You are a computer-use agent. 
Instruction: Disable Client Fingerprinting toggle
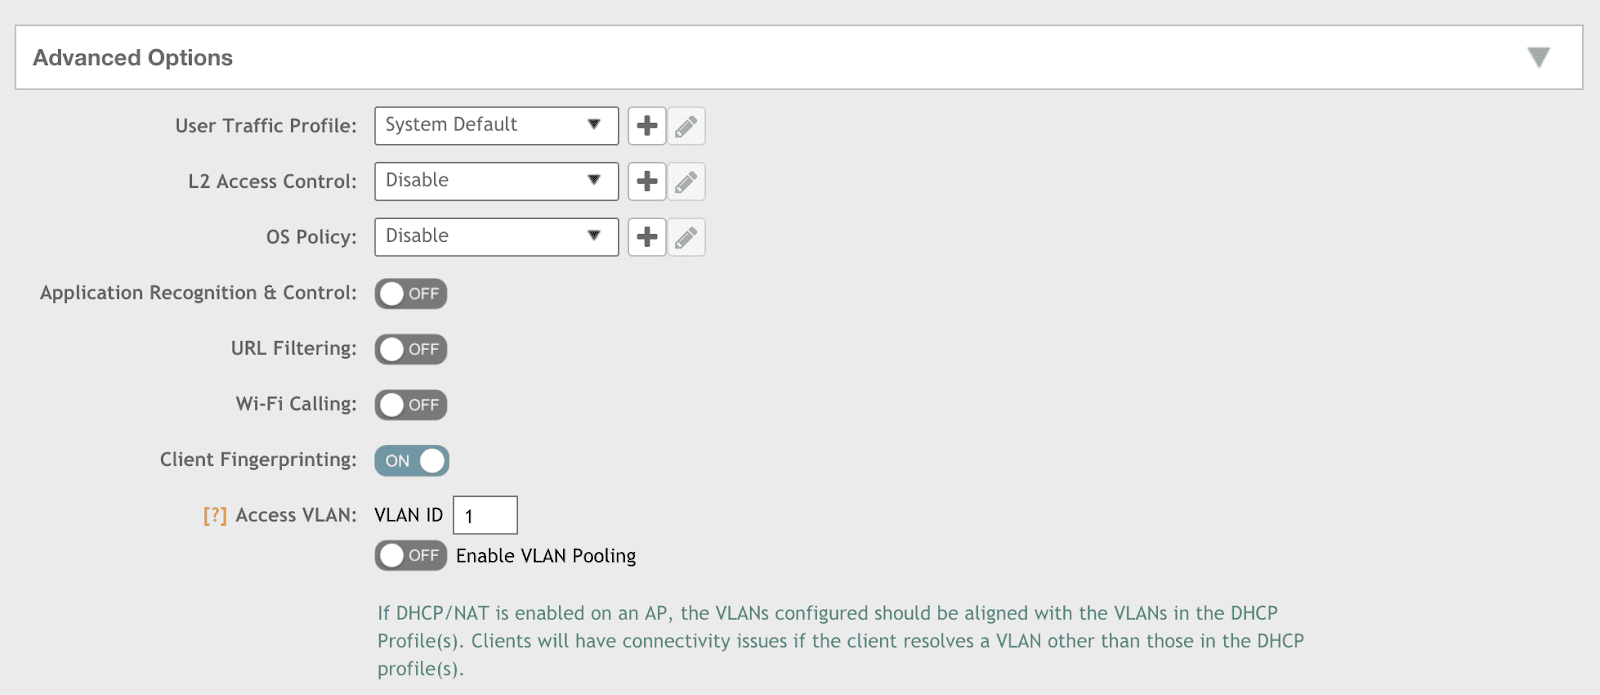click(x=412, y=461)
